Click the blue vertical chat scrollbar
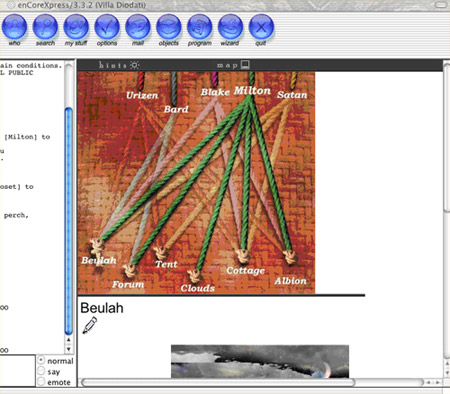This screenshot has height=394, width=450. (x=69, y=221)
